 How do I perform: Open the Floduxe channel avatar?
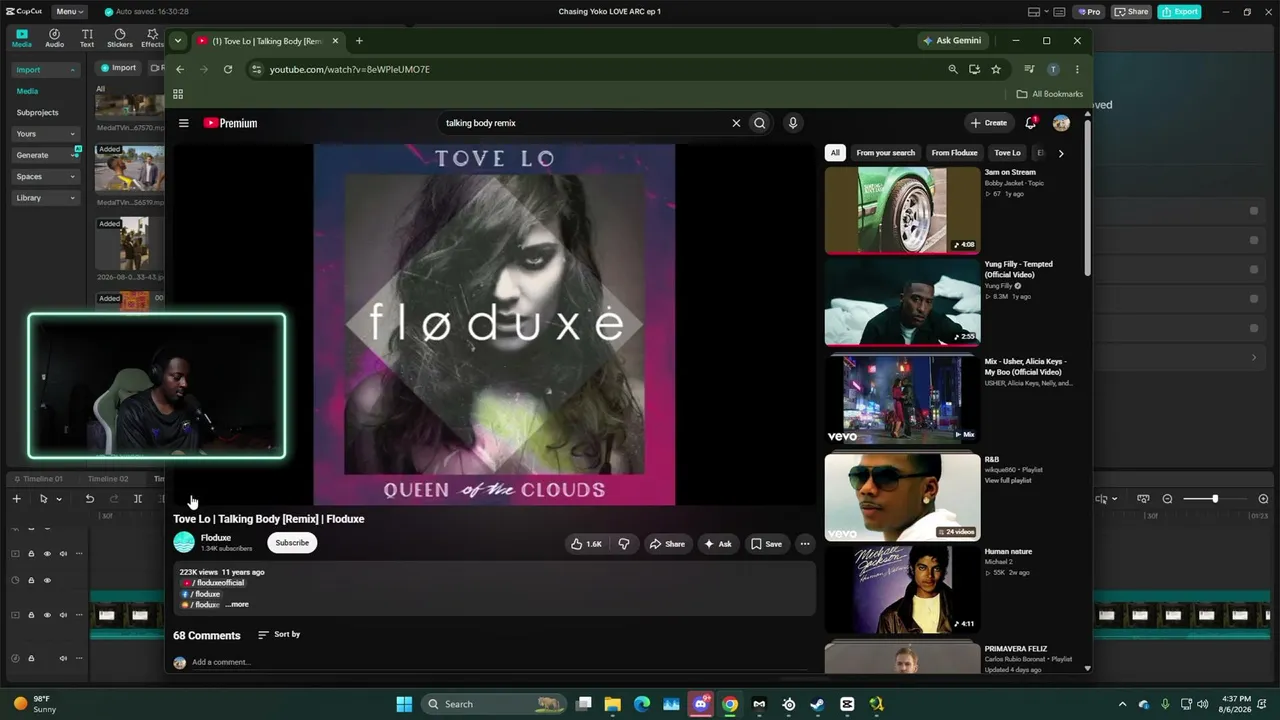184,542
